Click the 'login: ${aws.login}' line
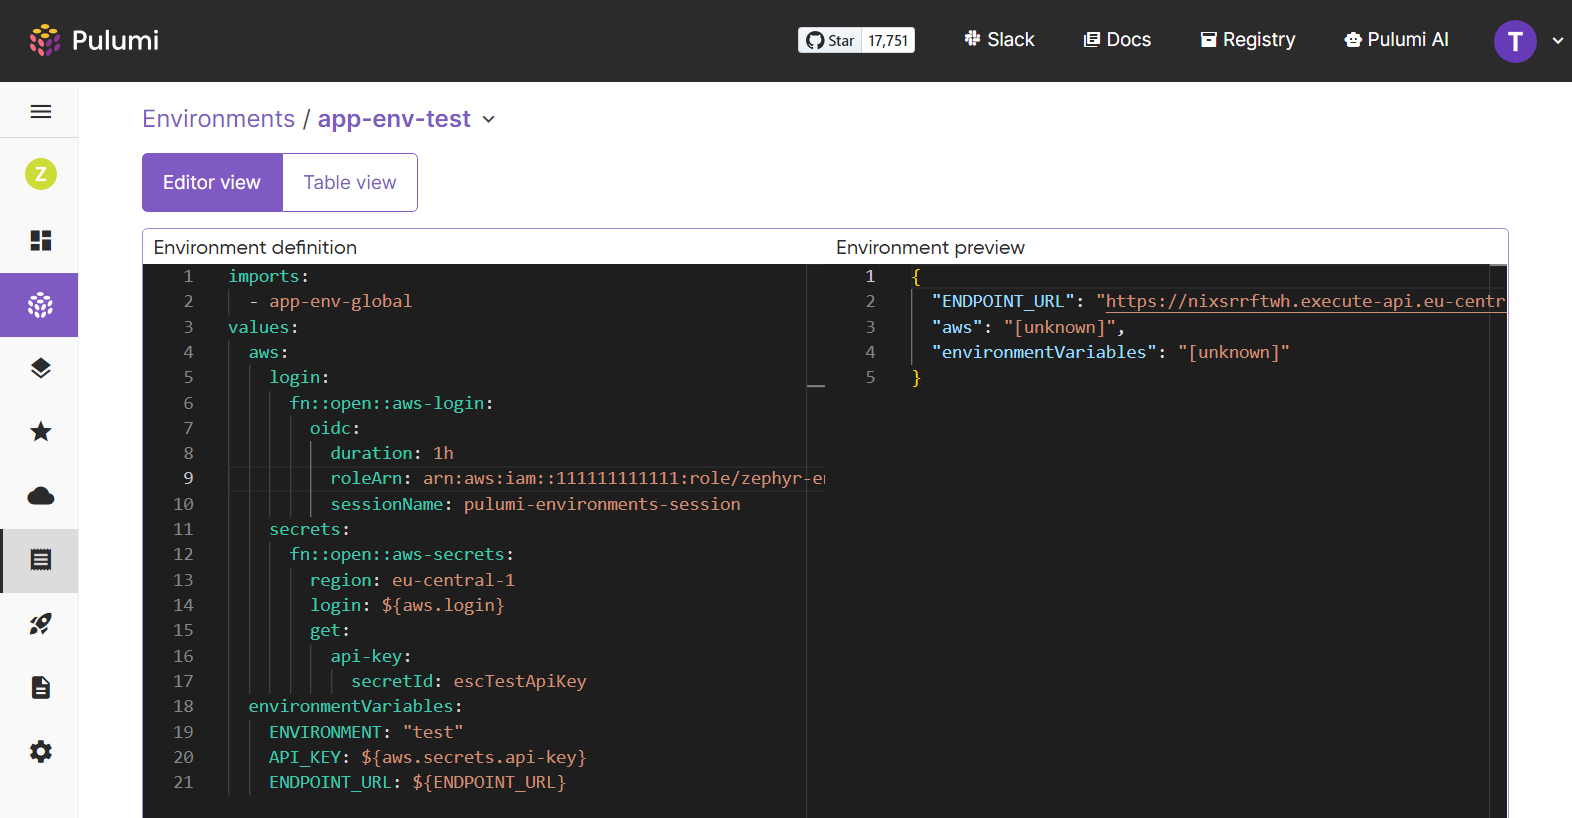The image size is (1572, 818). 407,605
